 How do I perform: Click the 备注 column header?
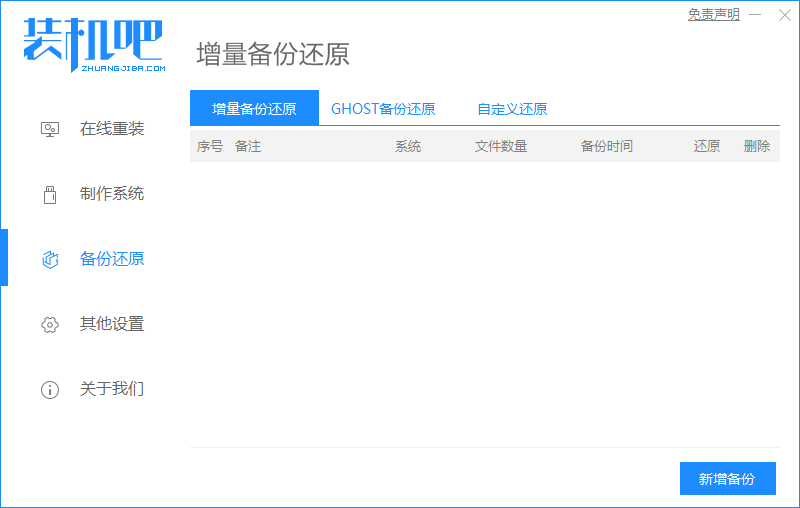248,146
